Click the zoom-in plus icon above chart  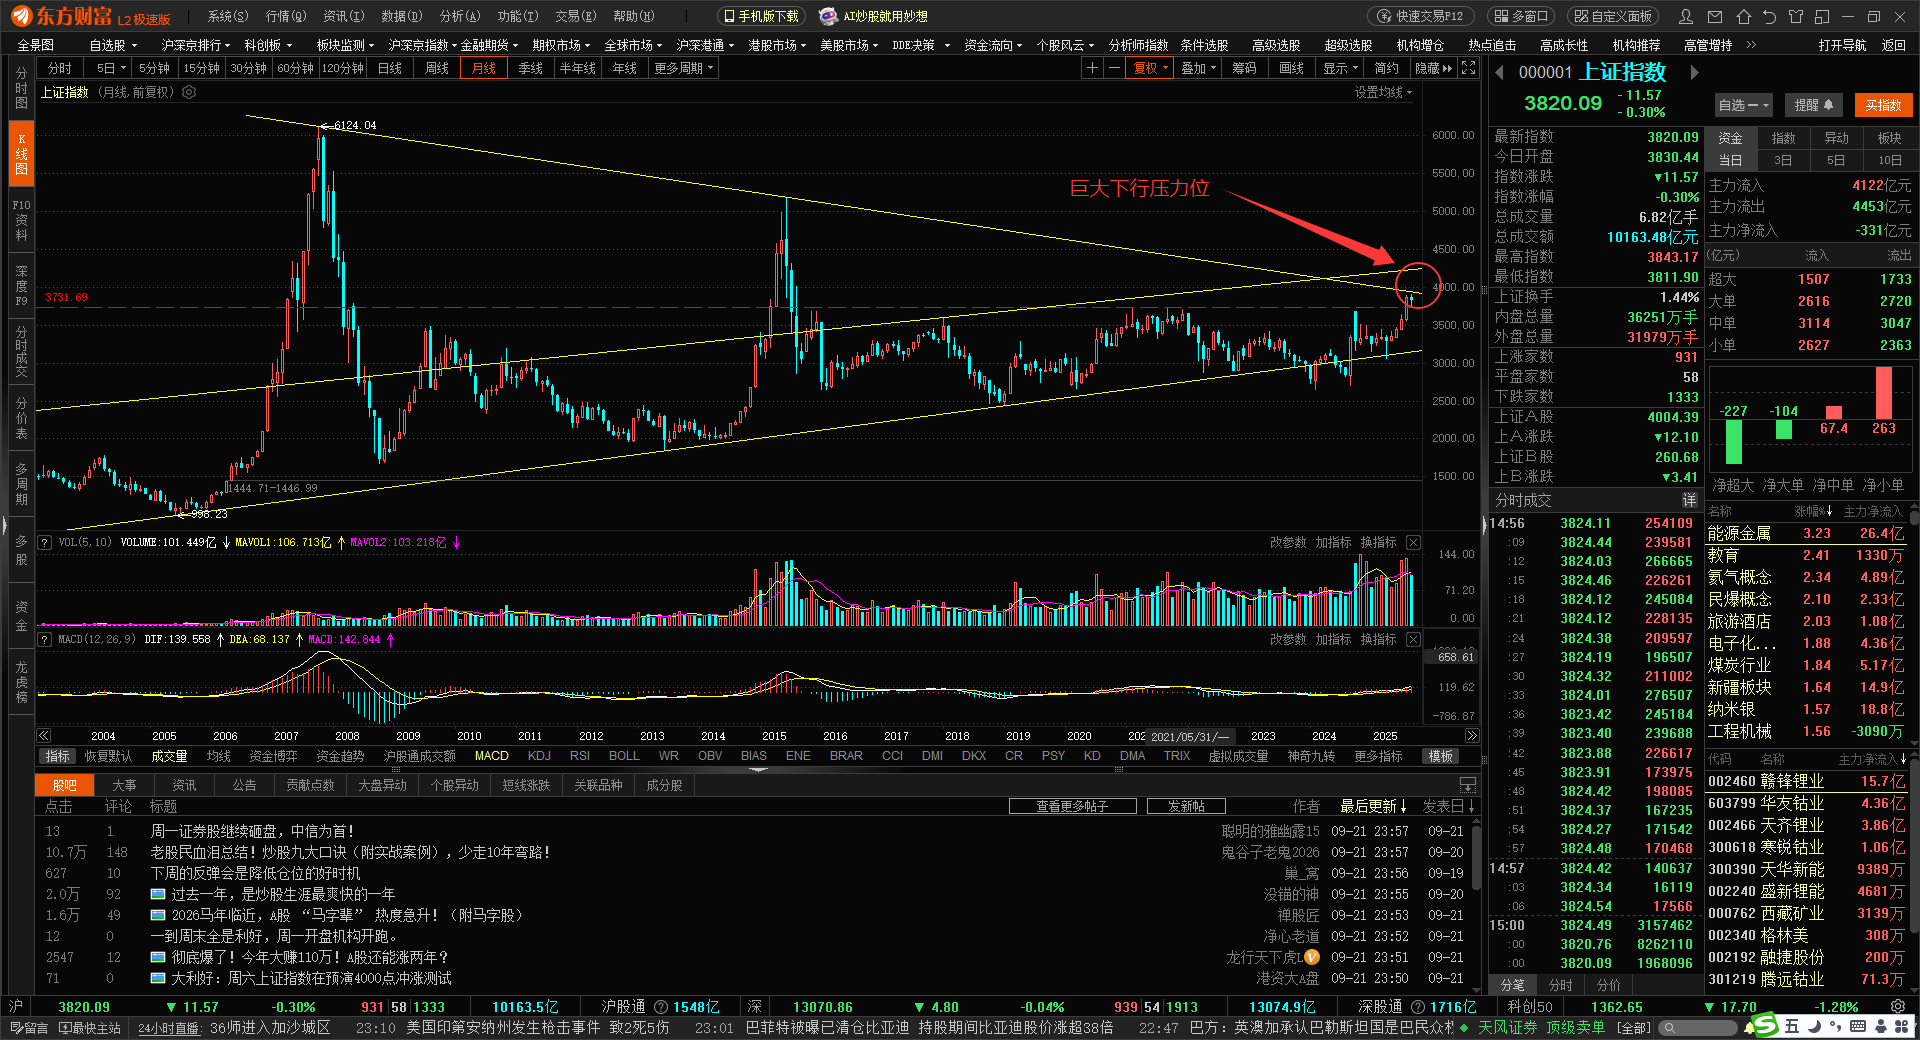[1093, 68]
